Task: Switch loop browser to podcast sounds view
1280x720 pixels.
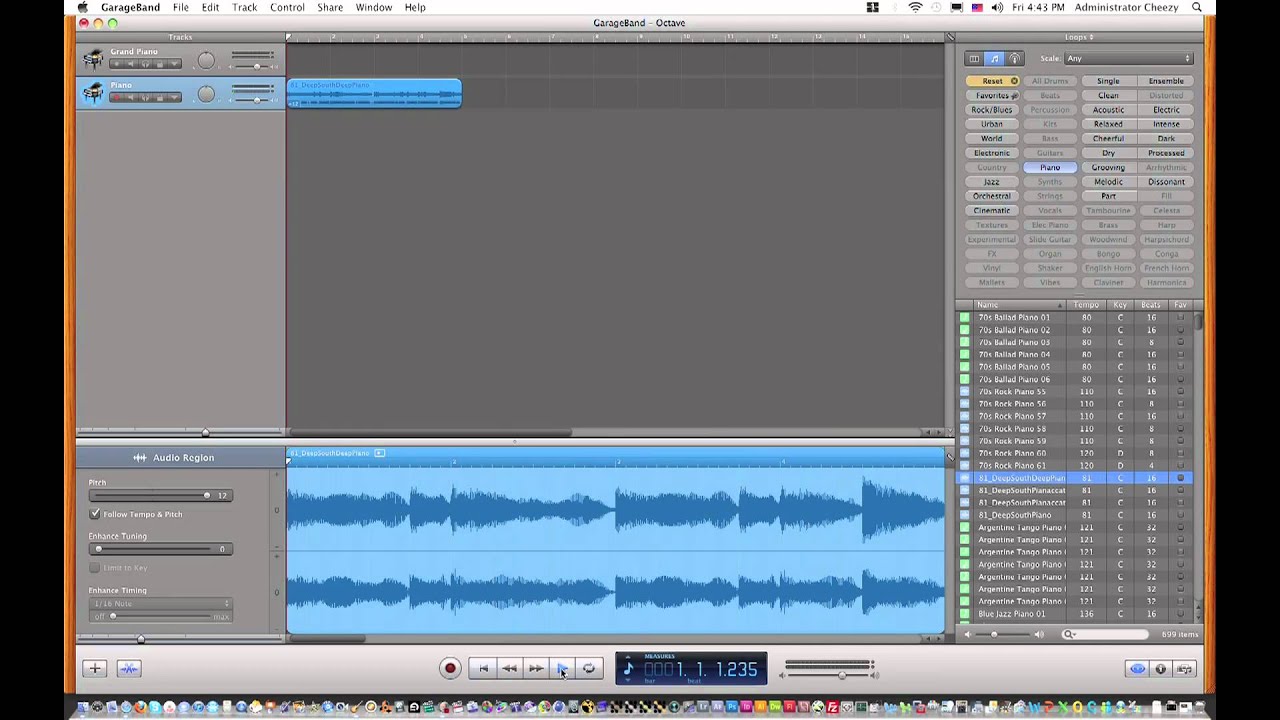Action: pyautogui.click(x=1015, y=59)
